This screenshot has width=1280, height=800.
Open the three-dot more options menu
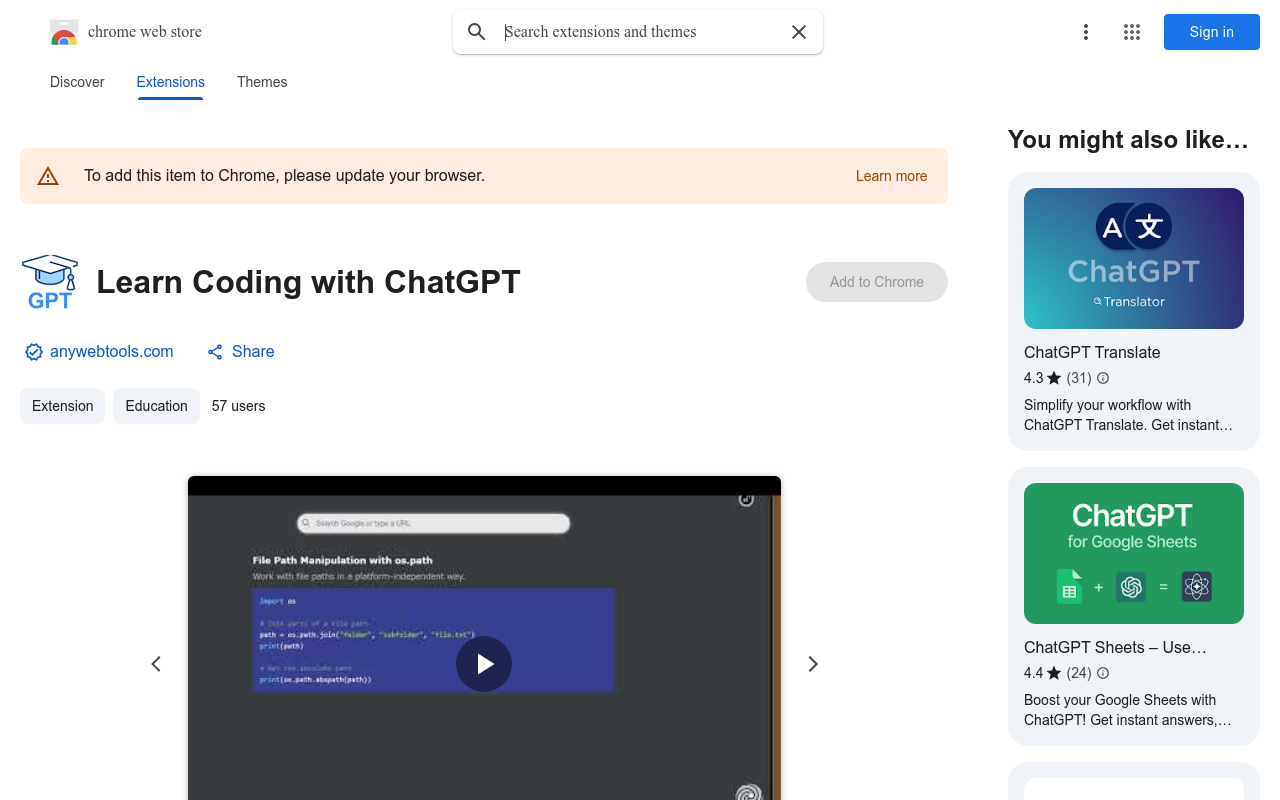point(1086,32)
